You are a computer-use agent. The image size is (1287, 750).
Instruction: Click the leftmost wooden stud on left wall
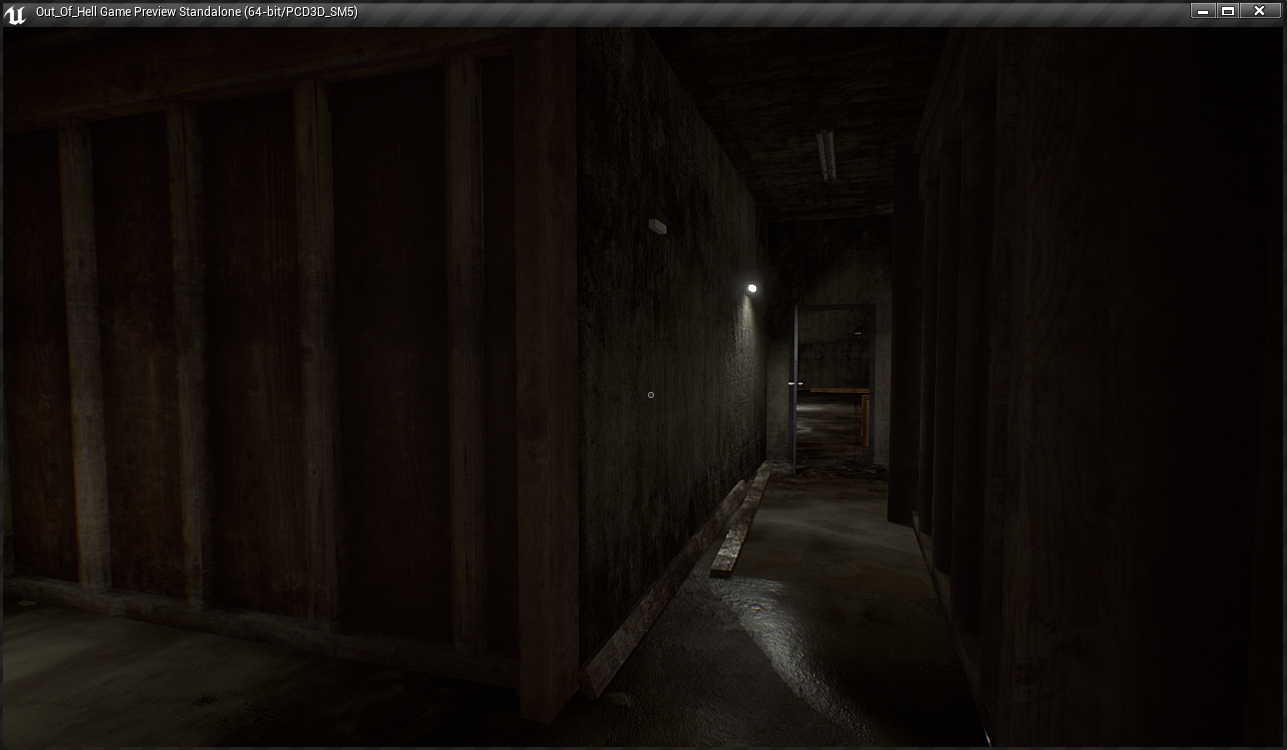click(82, 350)
